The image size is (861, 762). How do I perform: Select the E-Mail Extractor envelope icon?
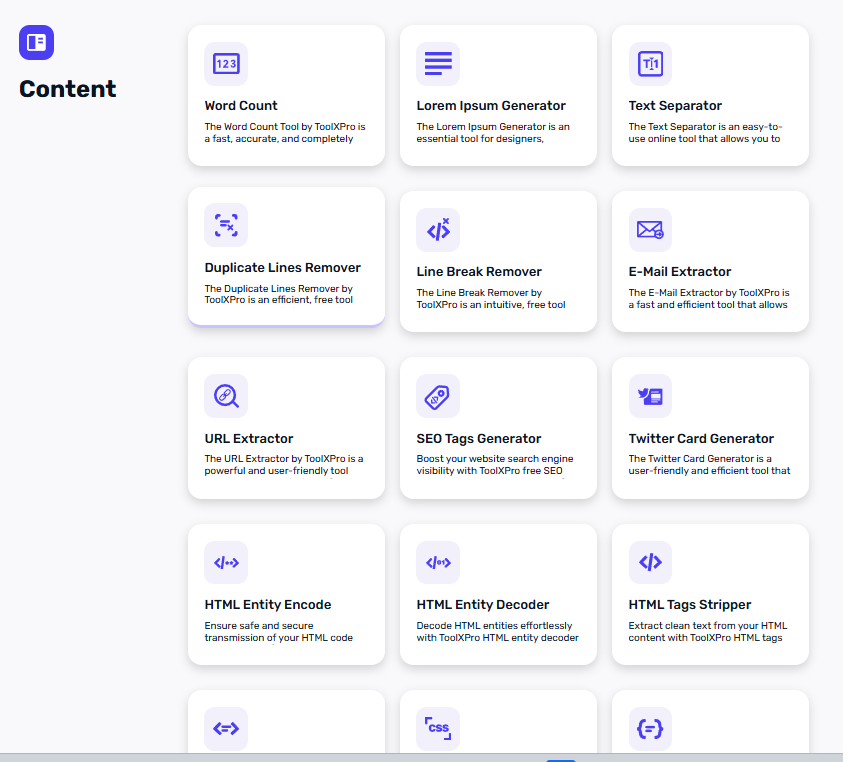[x=650, y=230]
